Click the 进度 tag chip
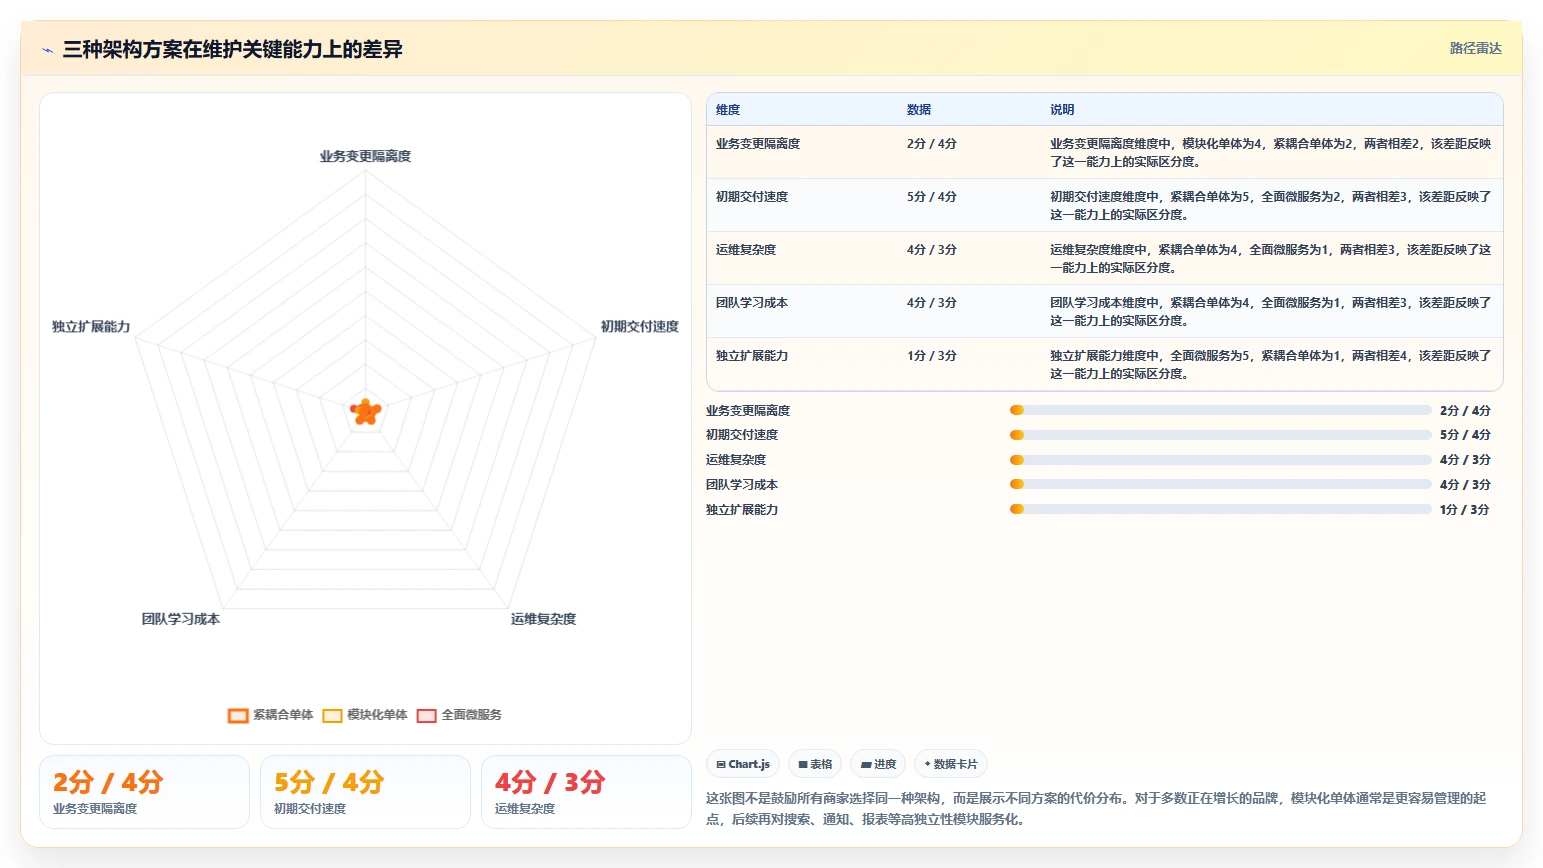1543x868 pixels. click(x=878, y=764)
